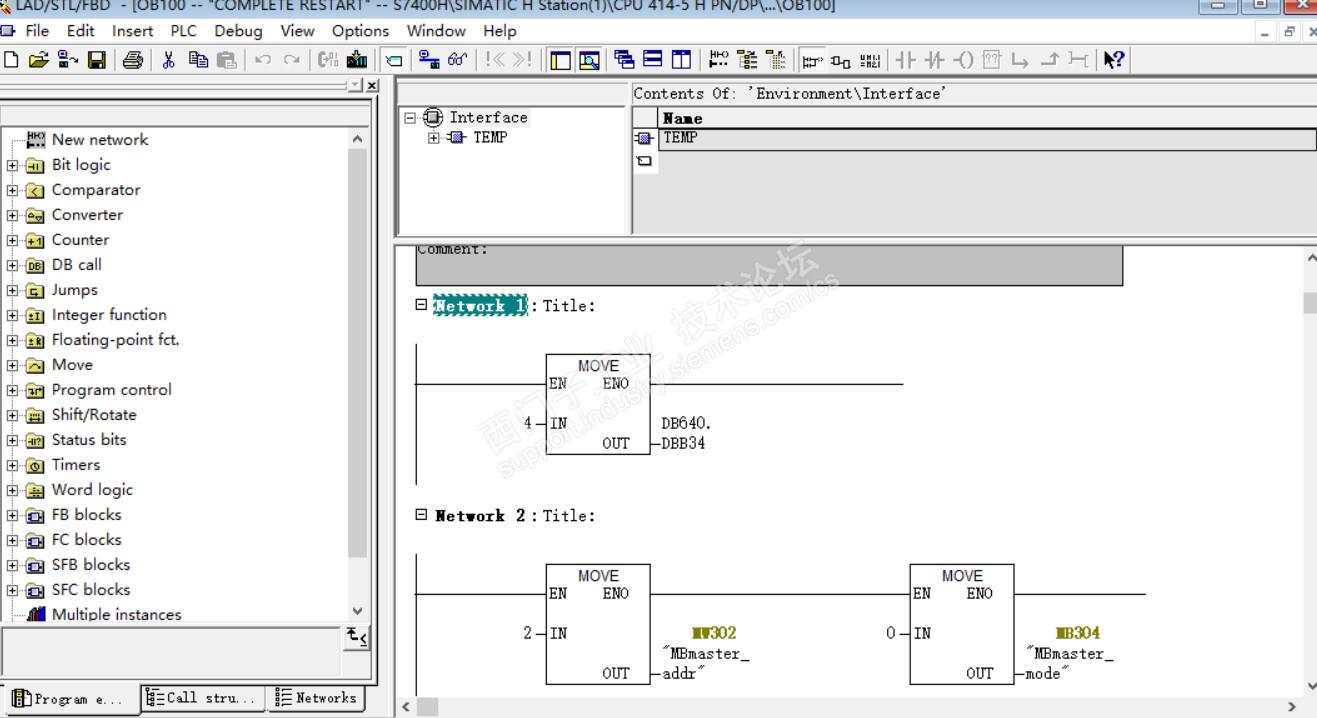Arrange windows horizontally icon

coord(652,60)
